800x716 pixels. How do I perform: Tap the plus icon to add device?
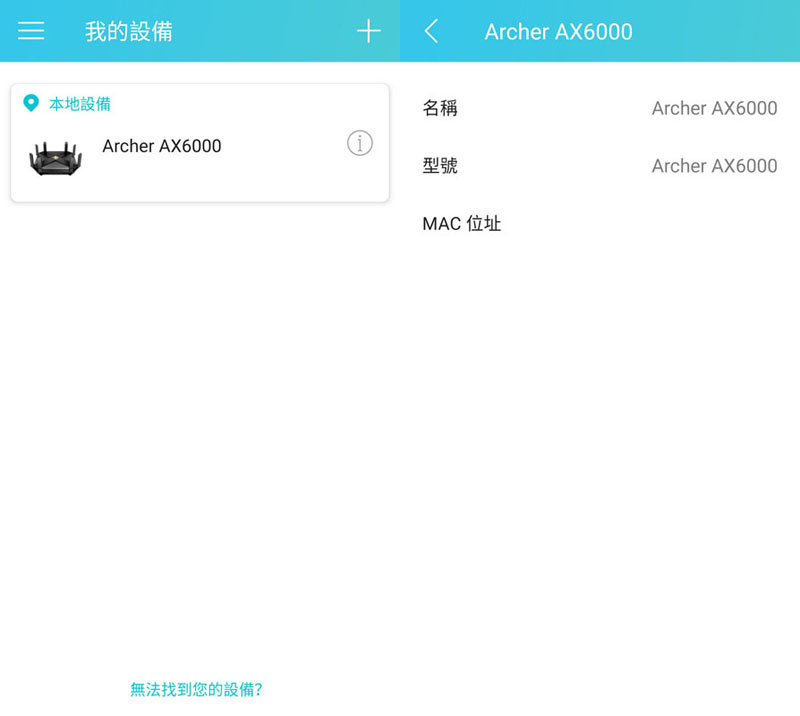coord(368,31)
